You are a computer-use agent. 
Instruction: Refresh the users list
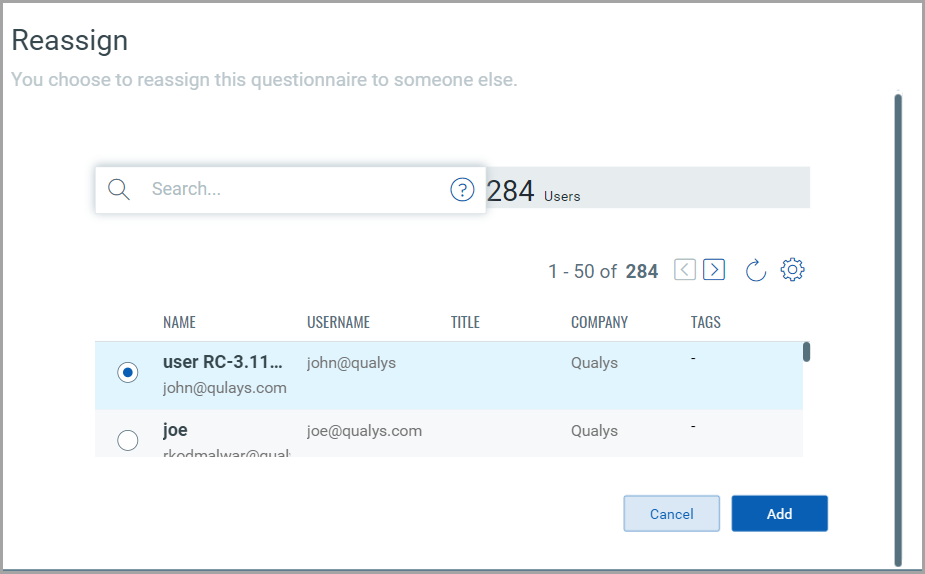[x=756, y=270]
